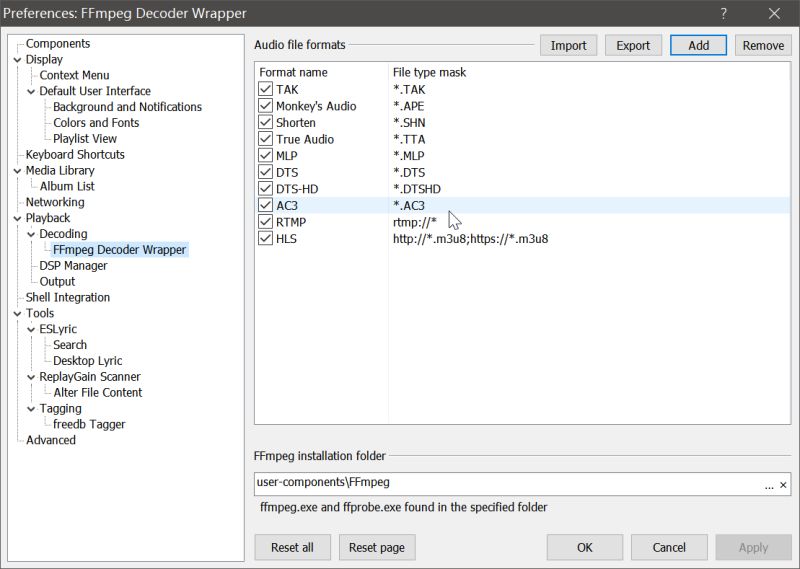The width and height of the screenshot is (800, 569).
Task: Uncheck the DTS format checkbox
Action: (265, 172)
